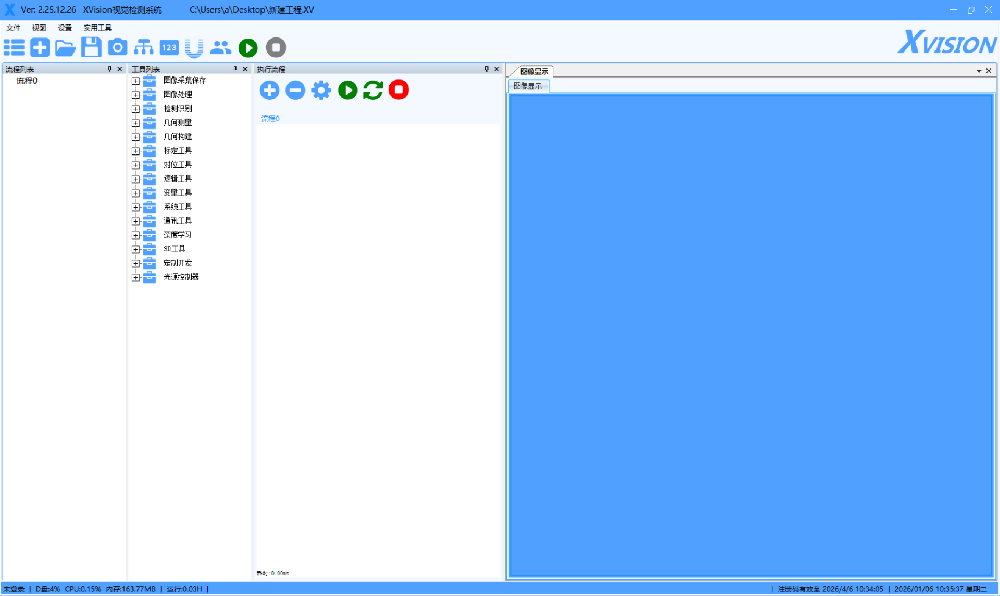Click the list icon at toolbar far left
Image resolution: width=1000 pixels, height=596 pixels.
coord(13,46)
